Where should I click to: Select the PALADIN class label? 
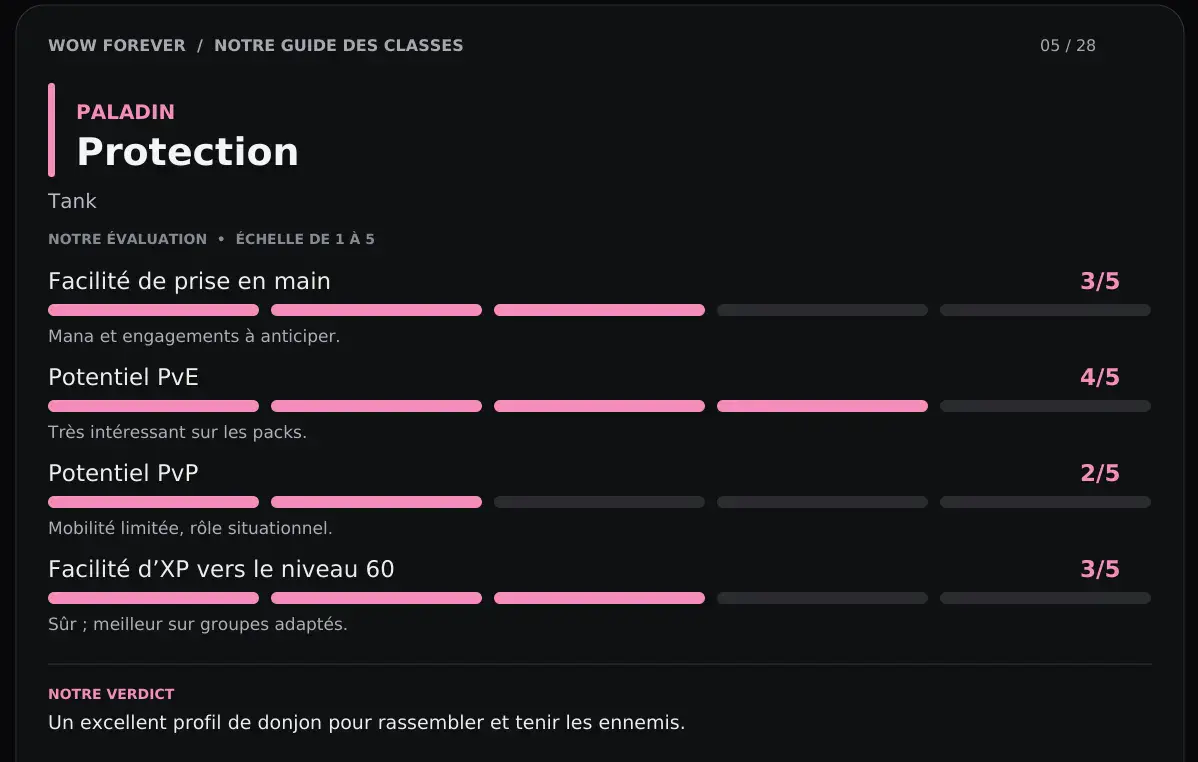point(125,112)
